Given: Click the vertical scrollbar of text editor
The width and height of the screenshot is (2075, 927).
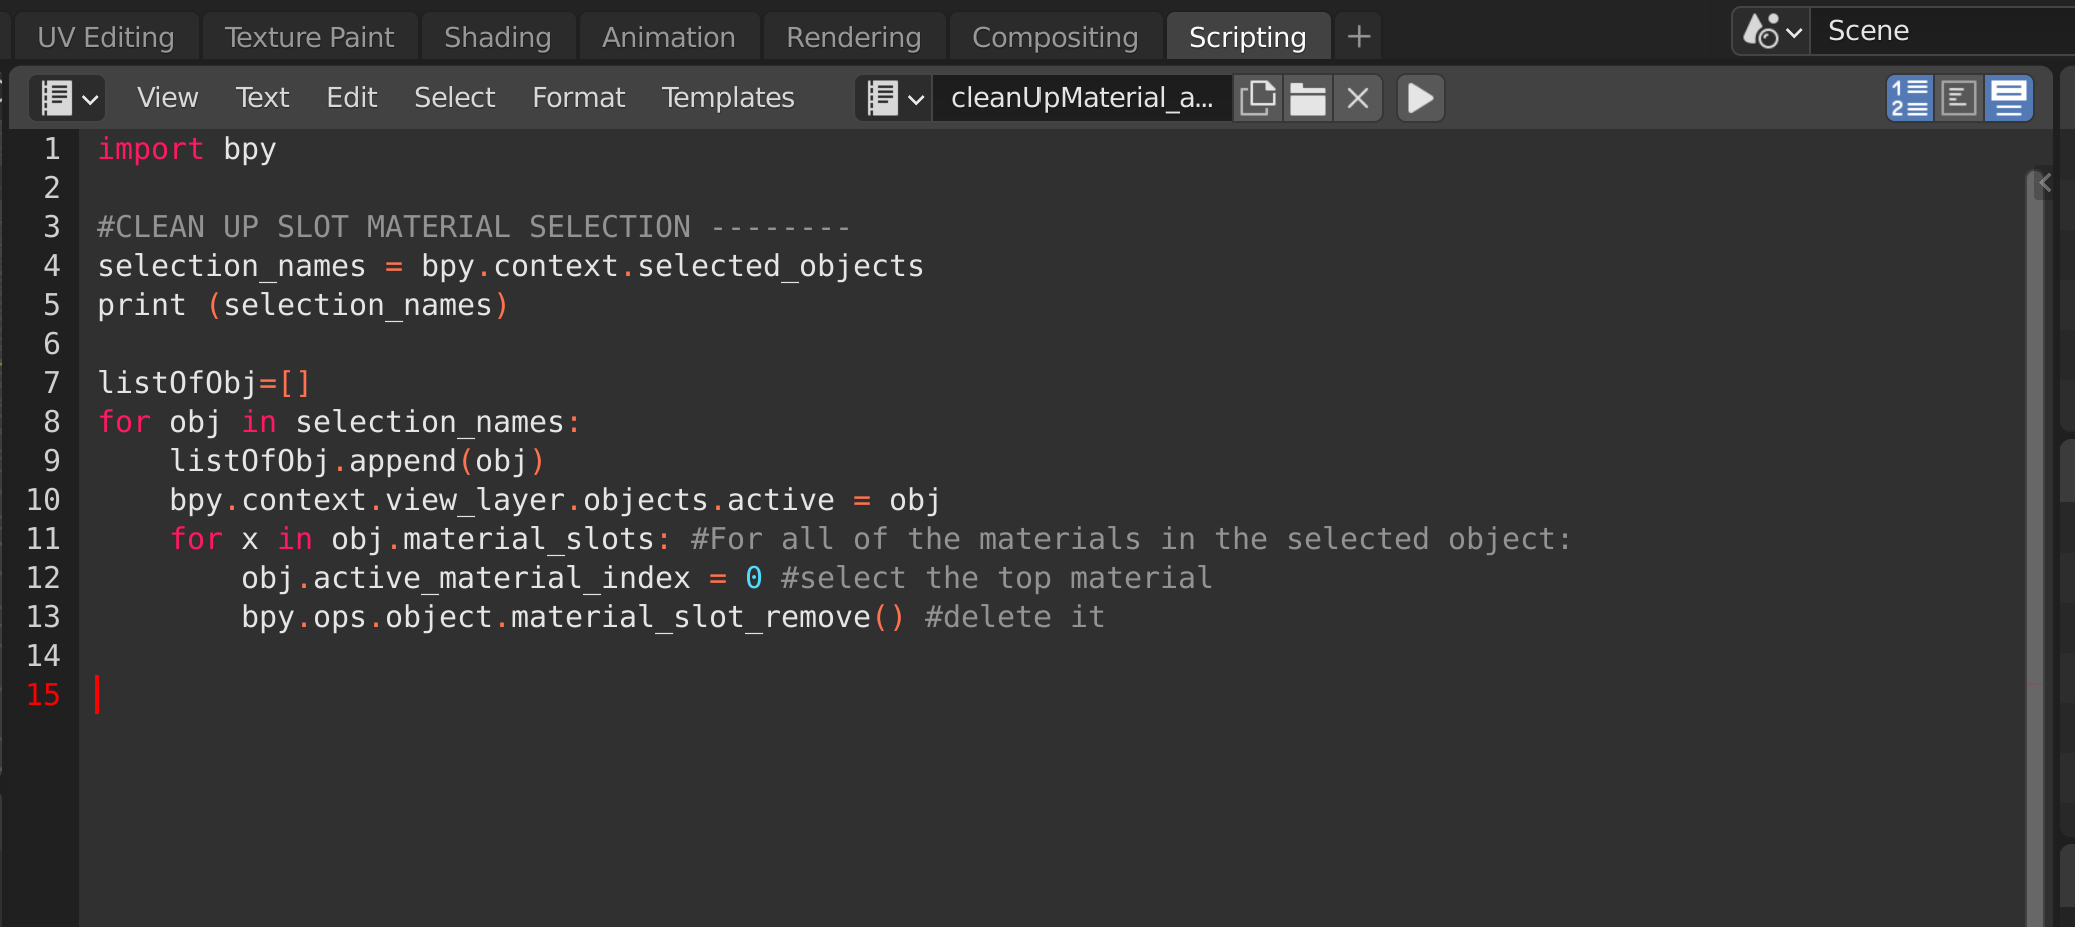Looking at the screenshot, I should tap(2034, 548).
